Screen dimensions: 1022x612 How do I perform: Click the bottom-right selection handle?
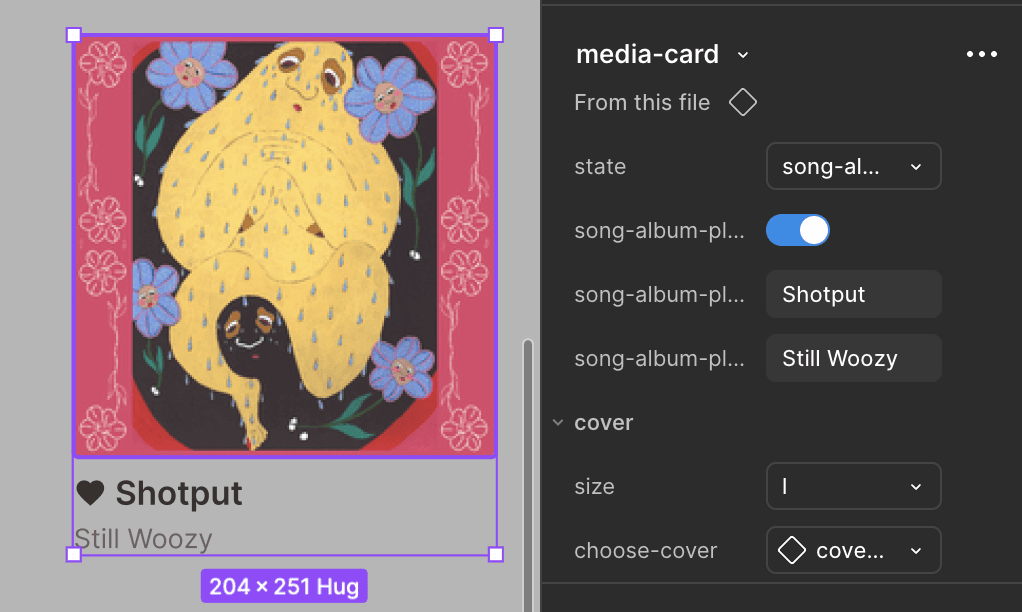(496, 554)
